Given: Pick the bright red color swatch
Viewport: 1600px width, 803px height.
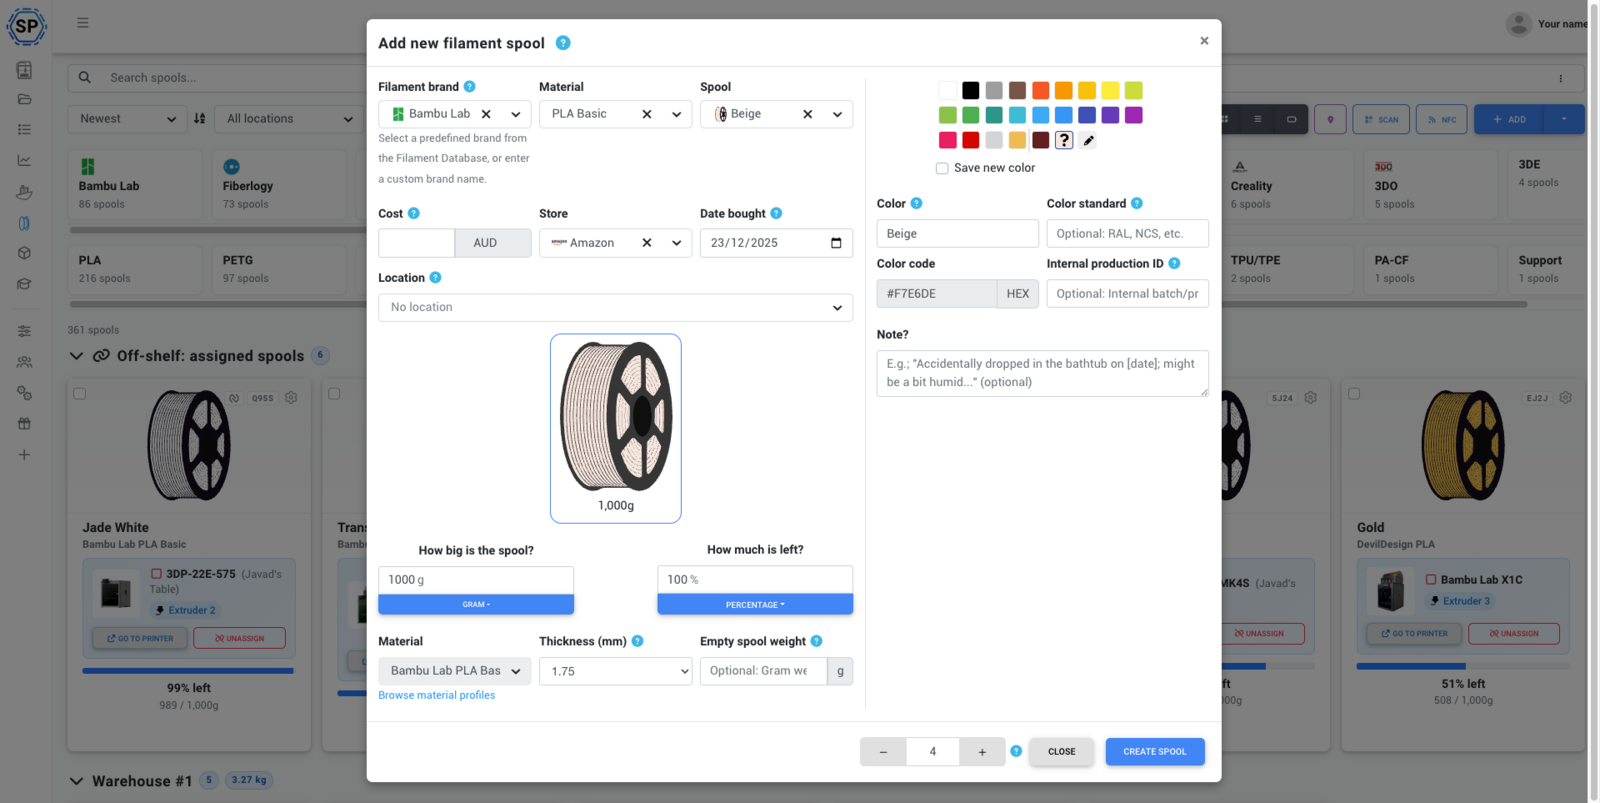Looking at the screenshot, I should tap(971, 140).
